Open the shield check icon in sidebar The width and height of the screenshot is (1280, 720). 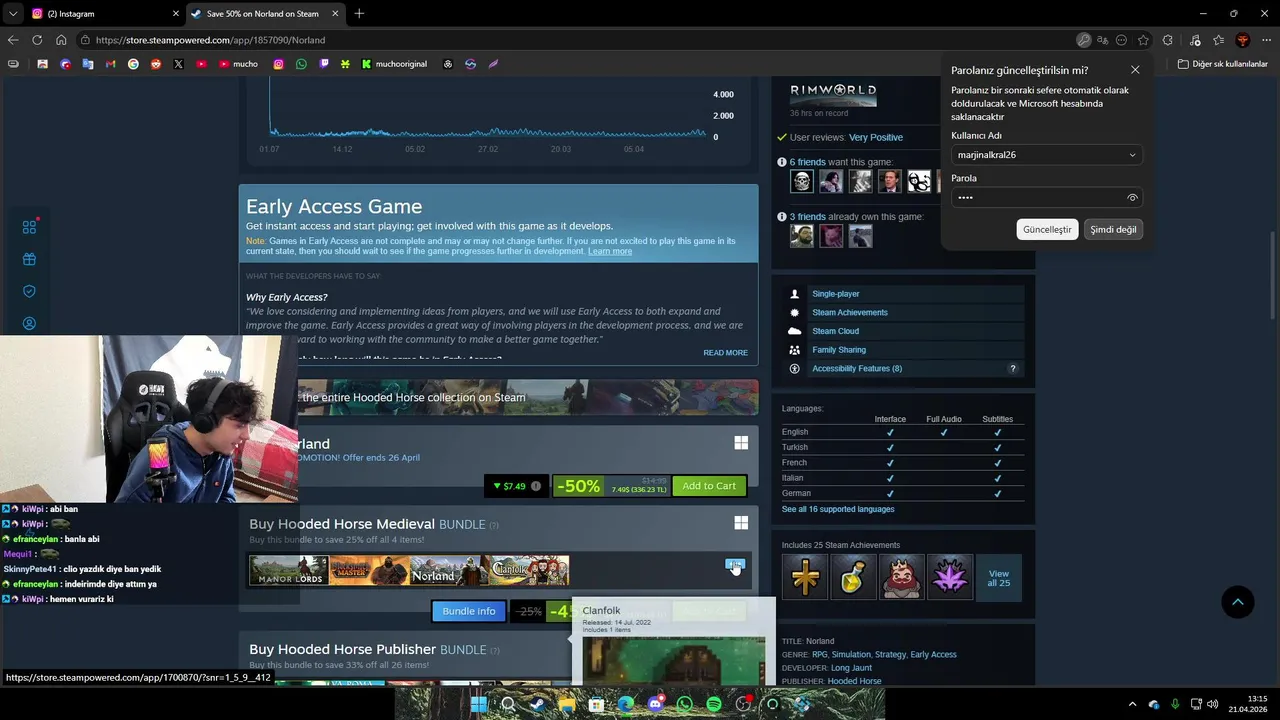tap(29, 291)
